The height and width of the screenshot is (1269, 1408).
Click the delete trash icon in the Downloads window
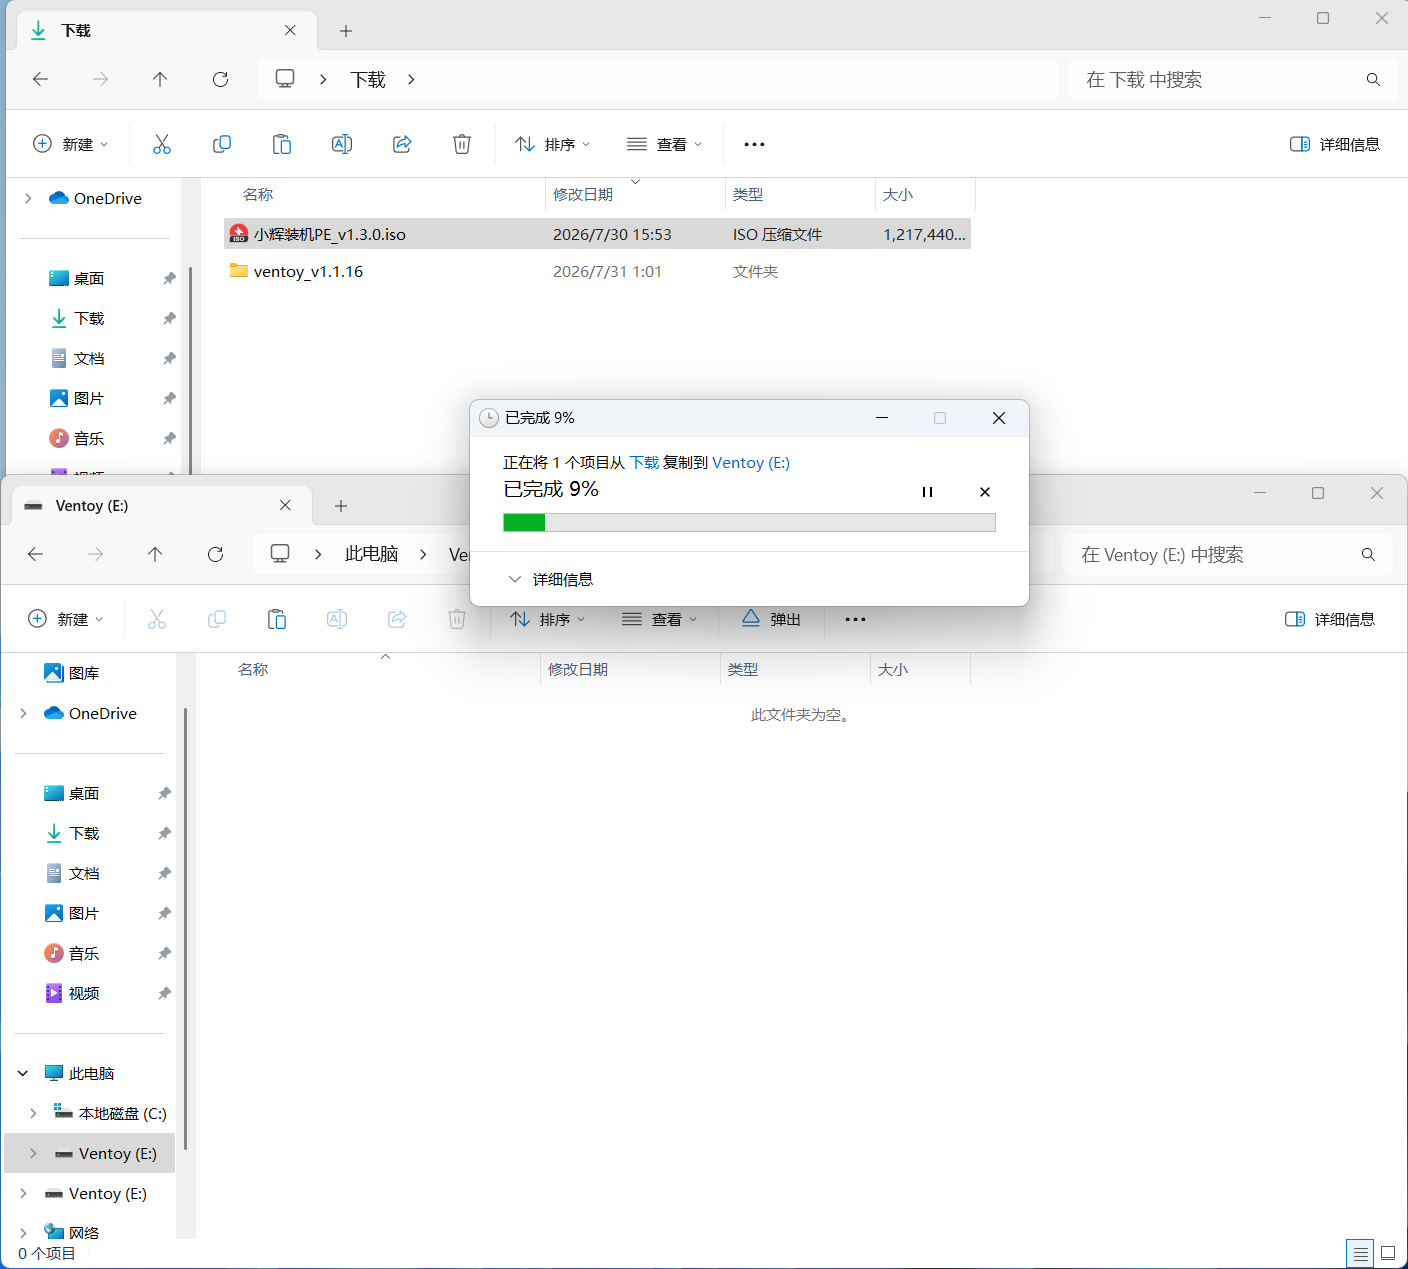[x=462, y=144]
